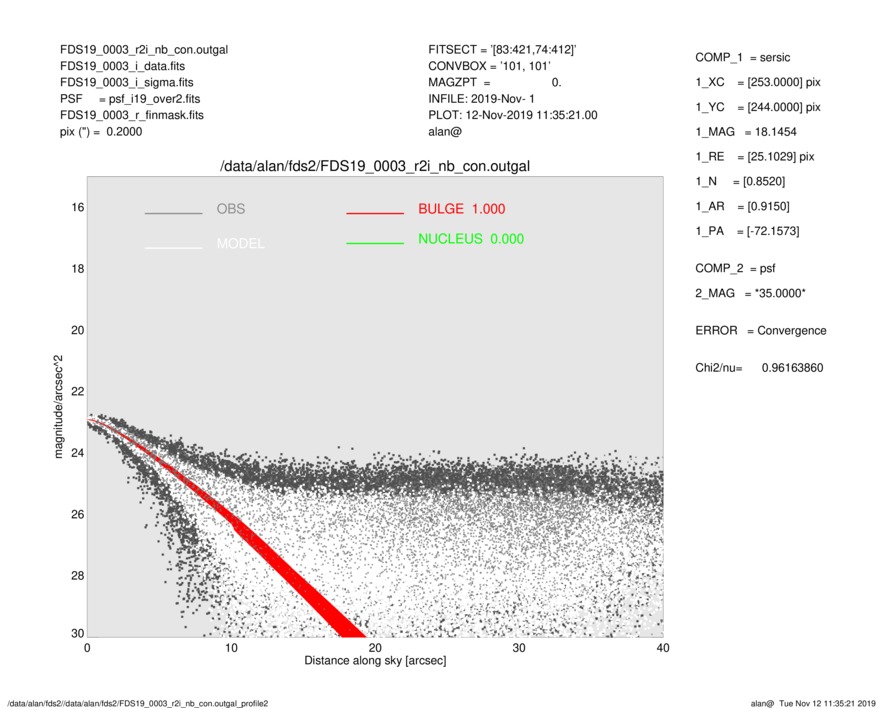Image resolution: width=885 pixels, height=708 pixels.
Task: Click the y-axis tick label '16'
Action: pos(78,208)
